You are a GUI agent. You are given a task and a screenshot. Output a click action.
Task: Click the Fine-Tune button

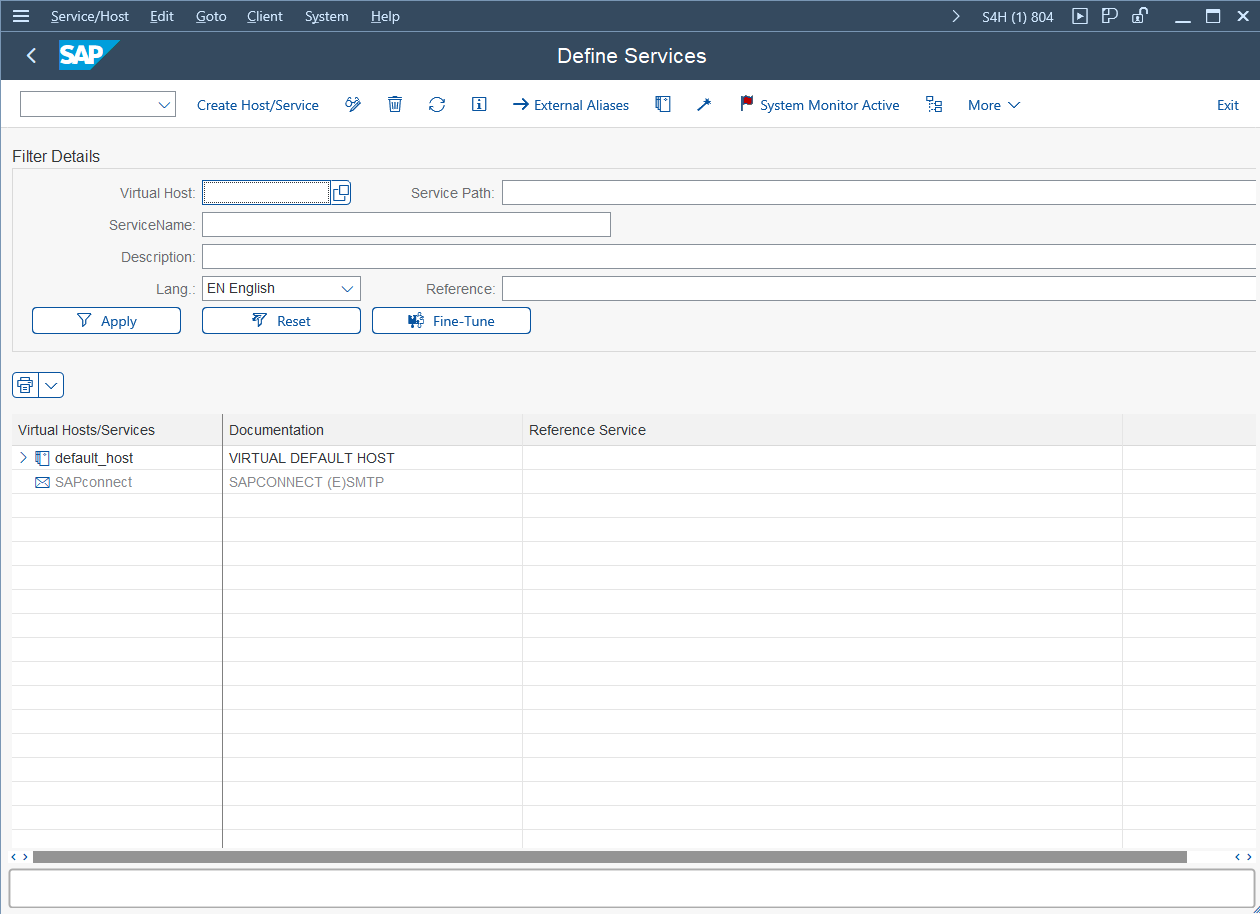(451, 321)
